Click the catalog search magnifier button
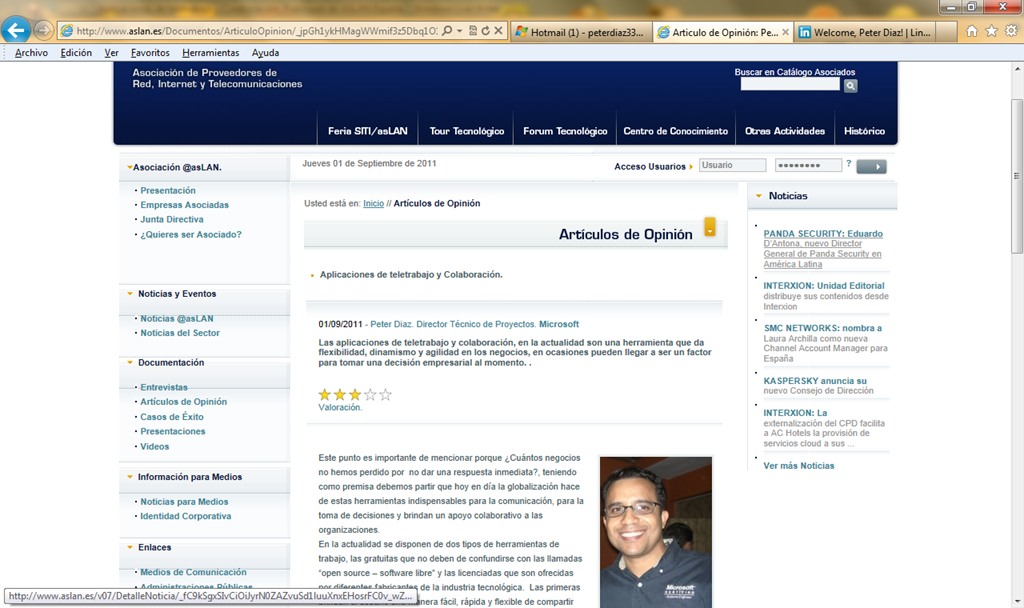Viewport: 1024px width, 608px height. click(x=850, y=86)
